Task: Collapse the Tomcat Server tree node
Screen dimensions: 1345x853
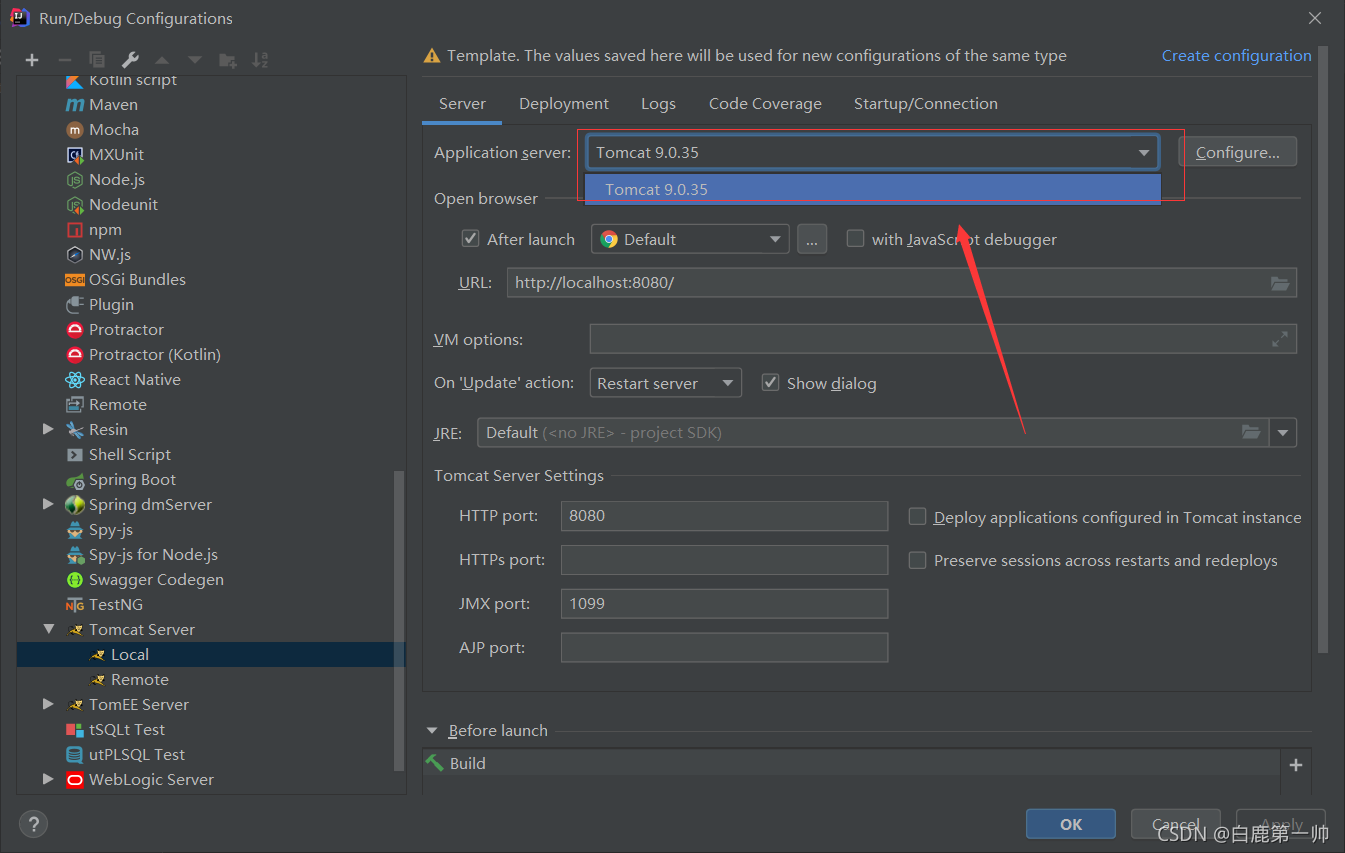Action: tap(48, 629)
